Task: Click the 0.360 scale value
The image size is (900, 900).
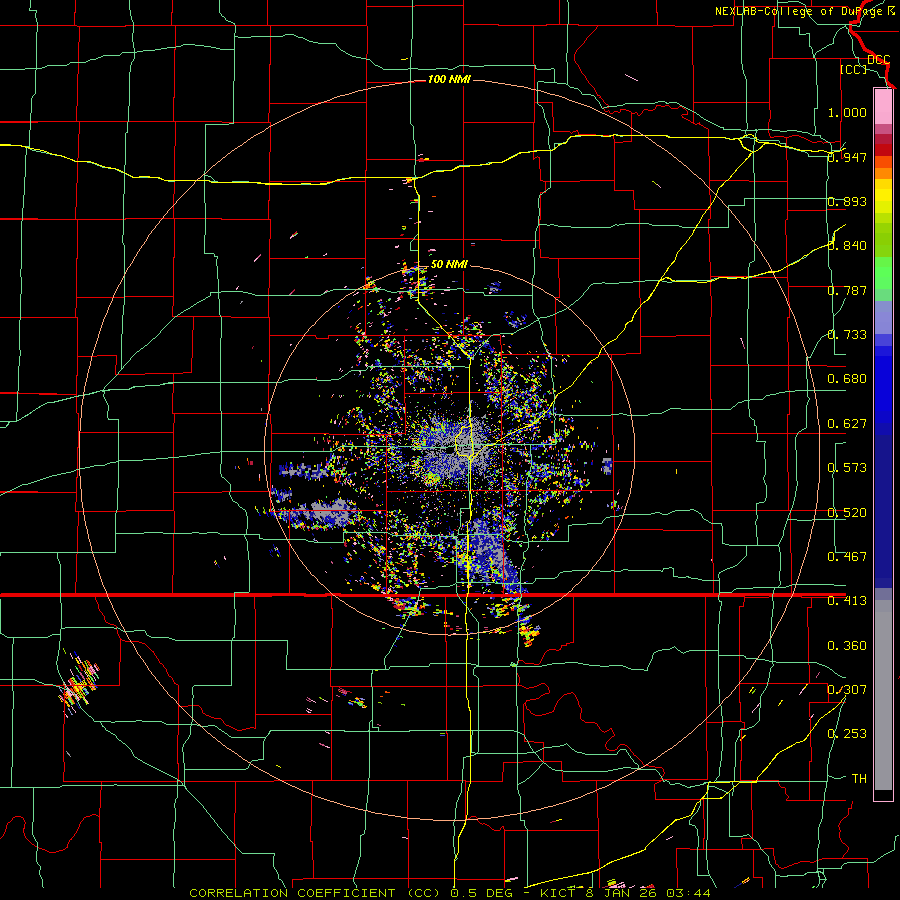Action: coord(847,646)
